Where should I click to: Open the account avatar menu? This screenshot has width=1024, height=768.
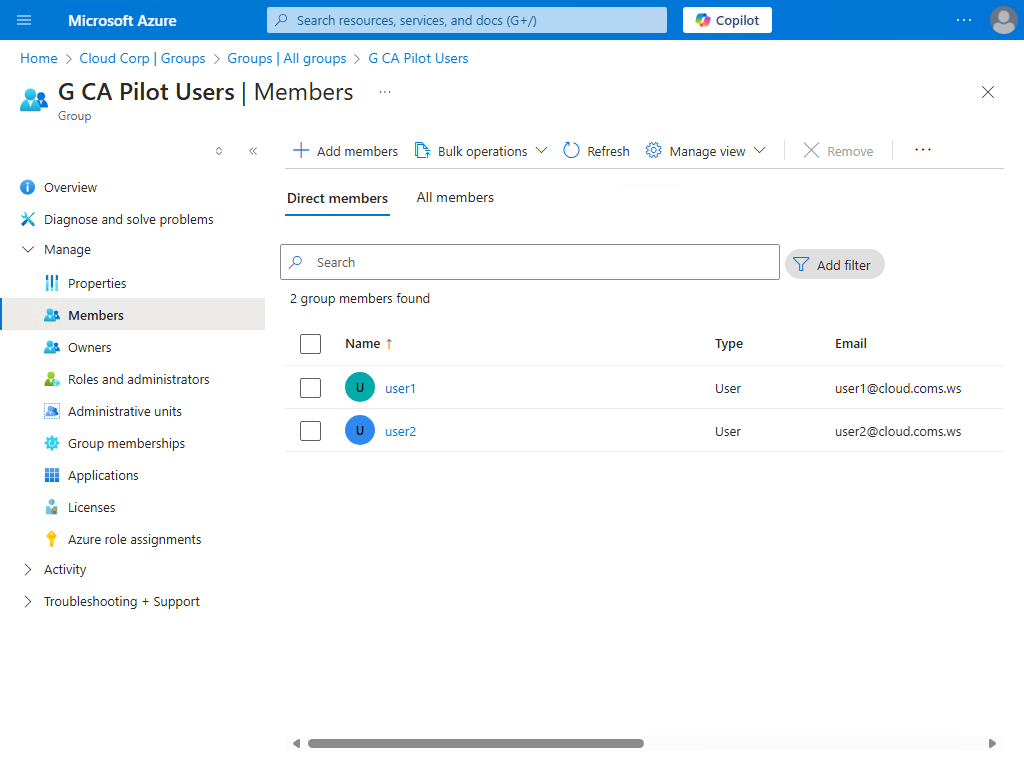coord(1003,20)
